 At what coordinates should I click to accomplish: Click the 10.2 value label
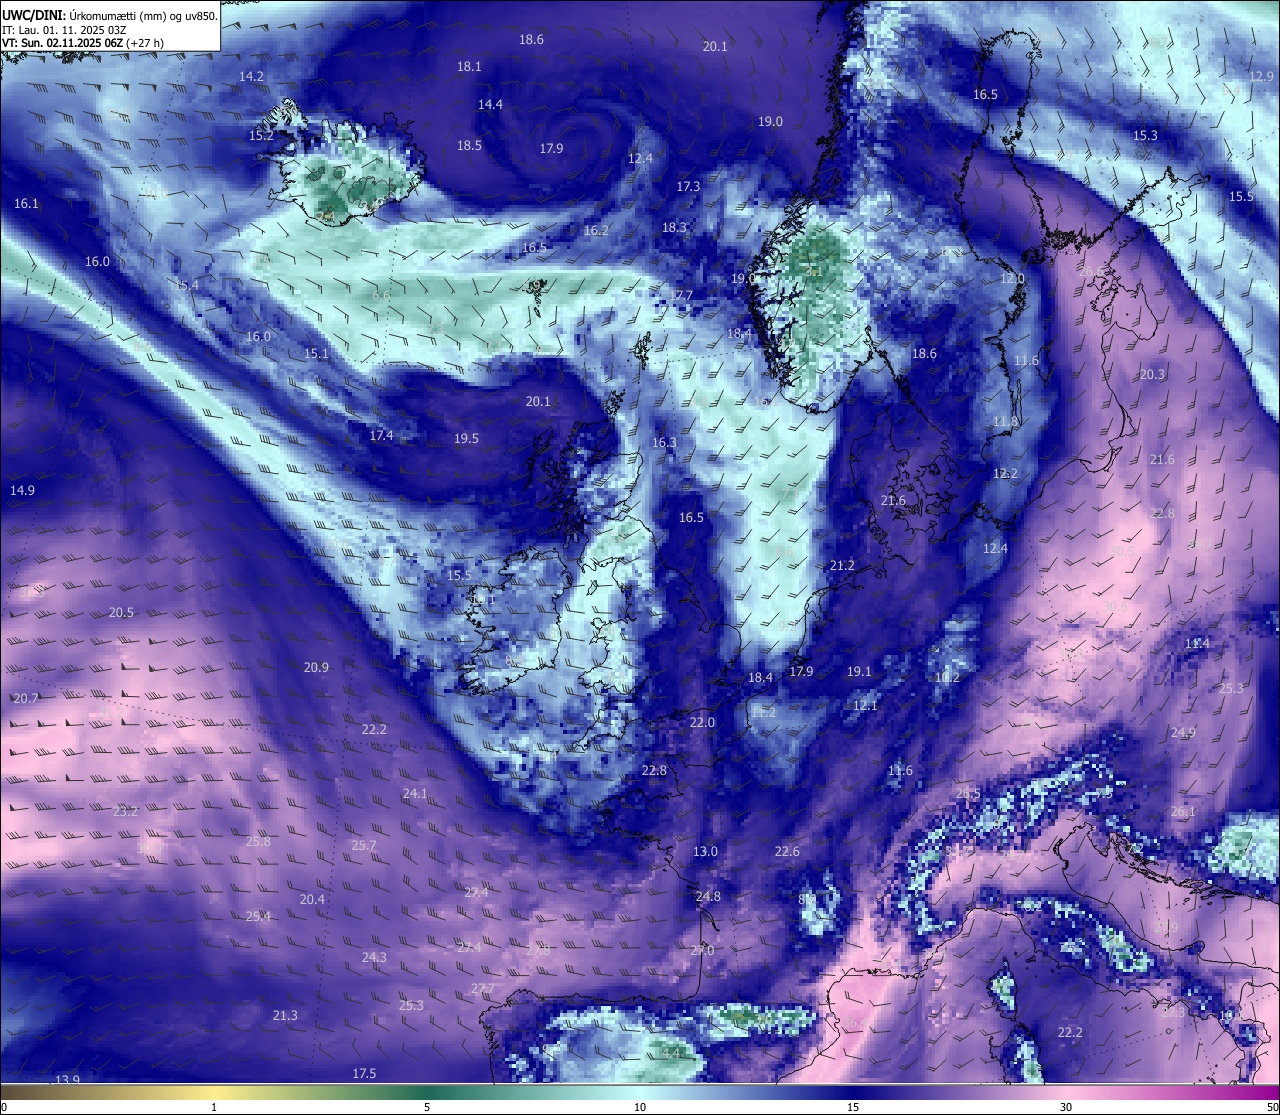click(947, 677)
